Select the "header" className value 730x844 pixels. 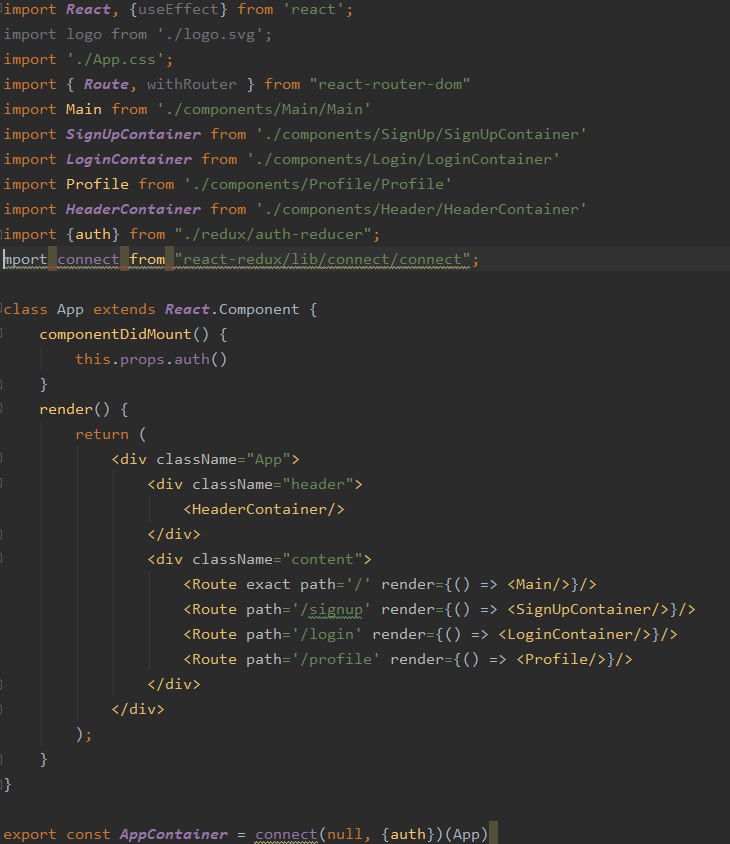coord(318,484)
